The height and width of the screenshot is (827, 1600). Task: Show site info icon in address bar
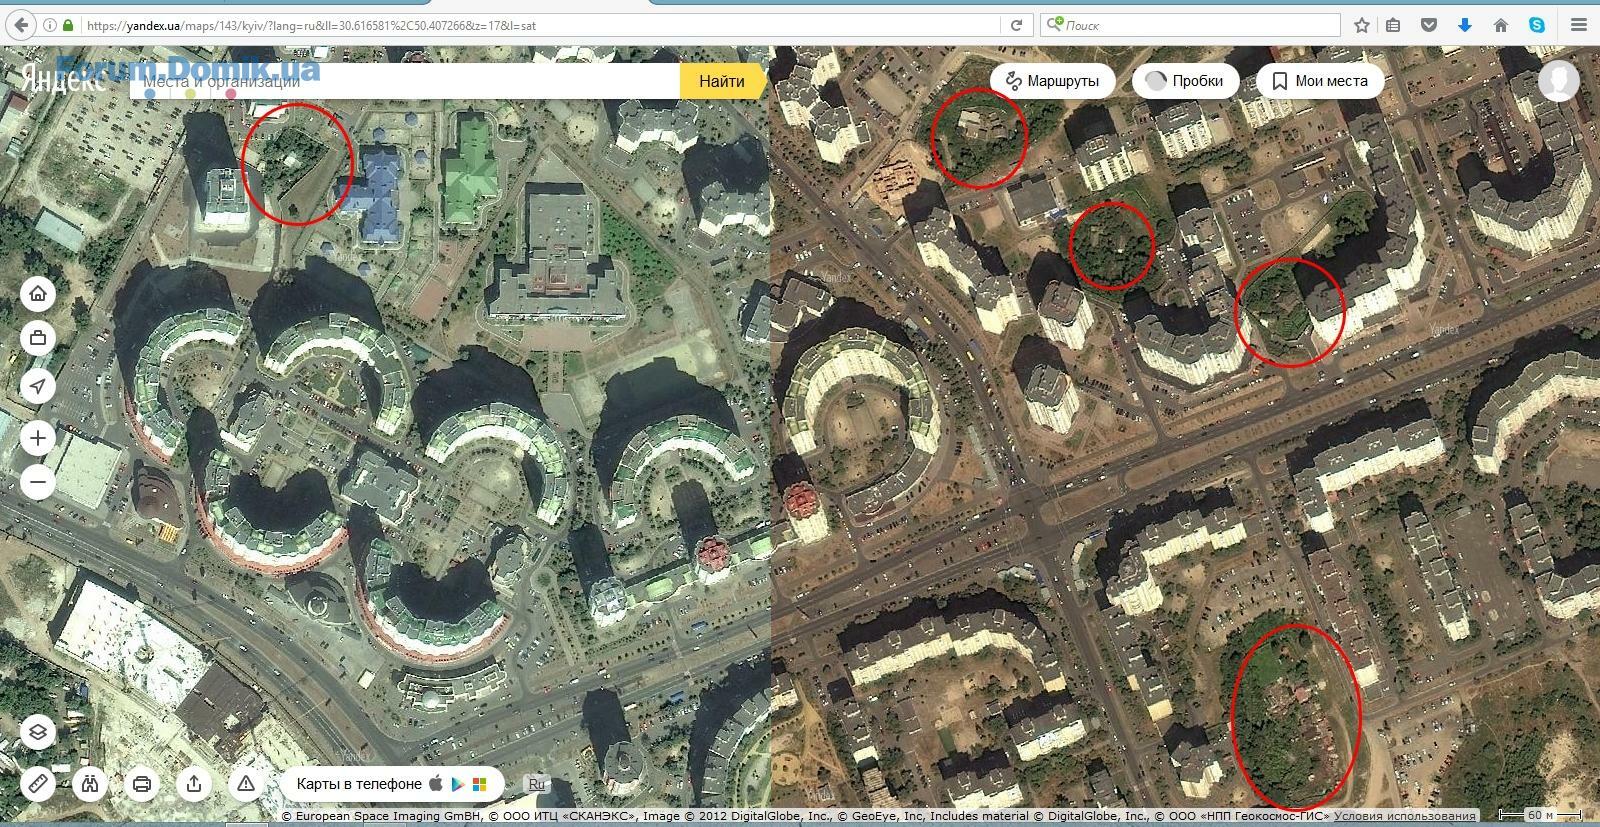coord(50,25)
